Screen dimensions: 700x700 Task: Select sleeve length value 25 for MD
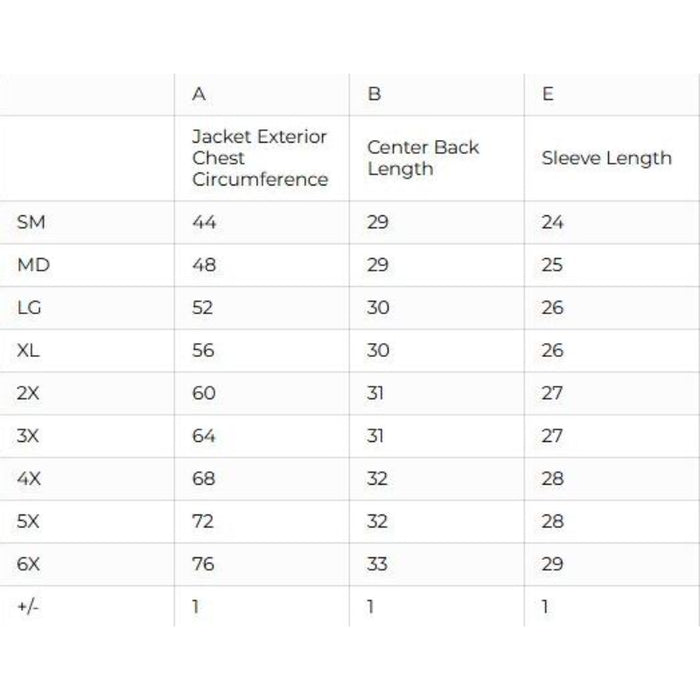pyautogui.click(x=552, y=265)
